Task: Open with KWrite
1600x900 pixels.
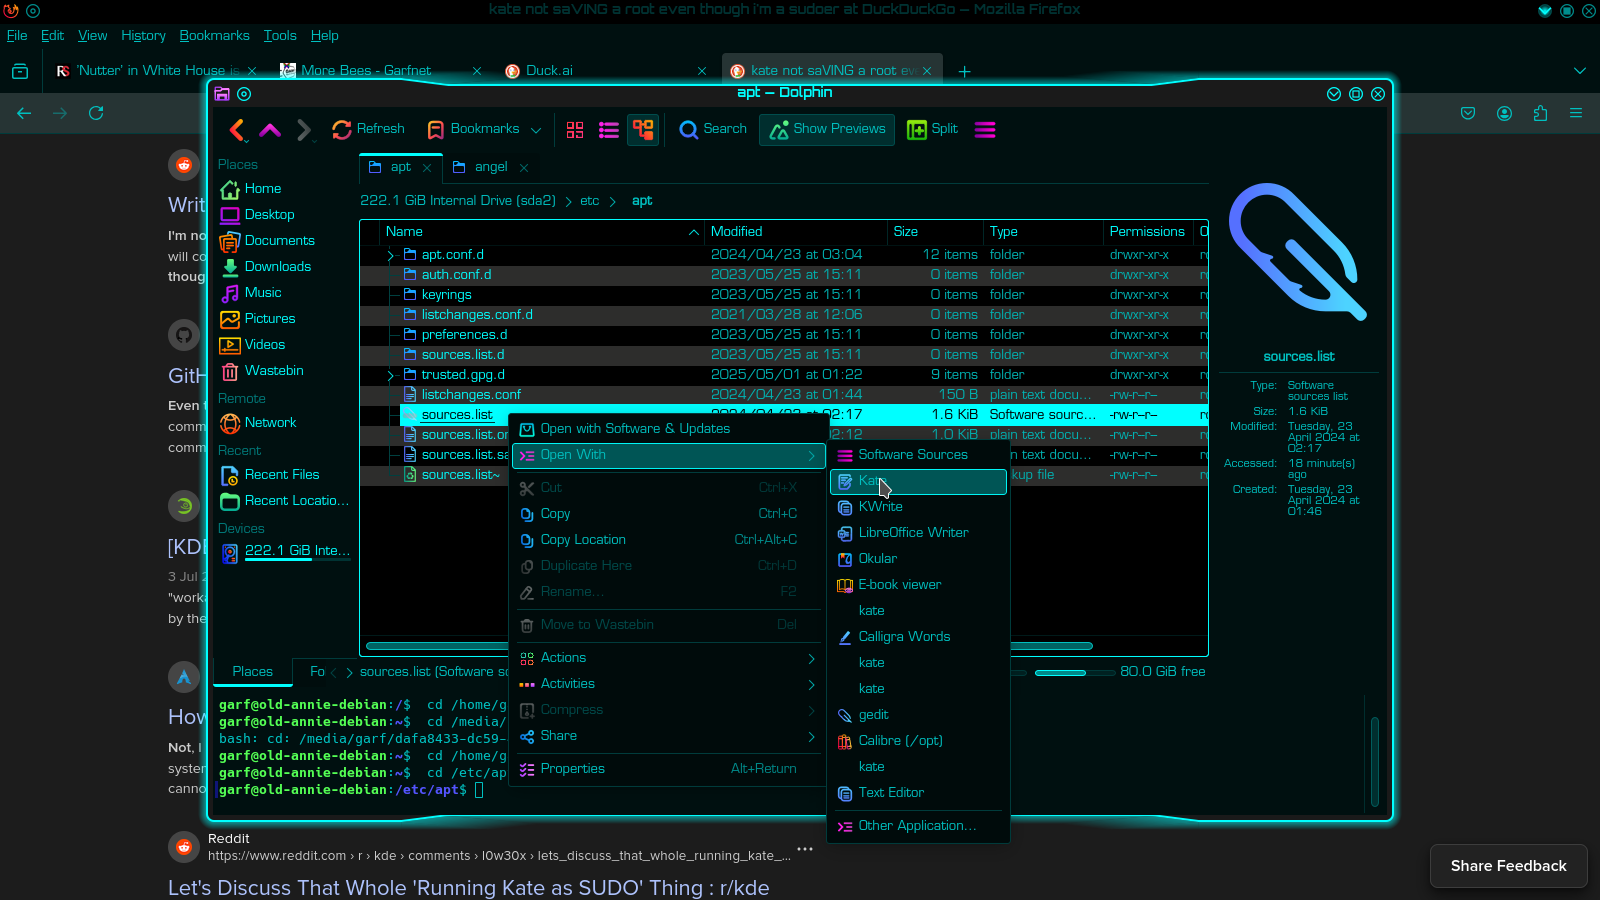Action: coord(918,507)
